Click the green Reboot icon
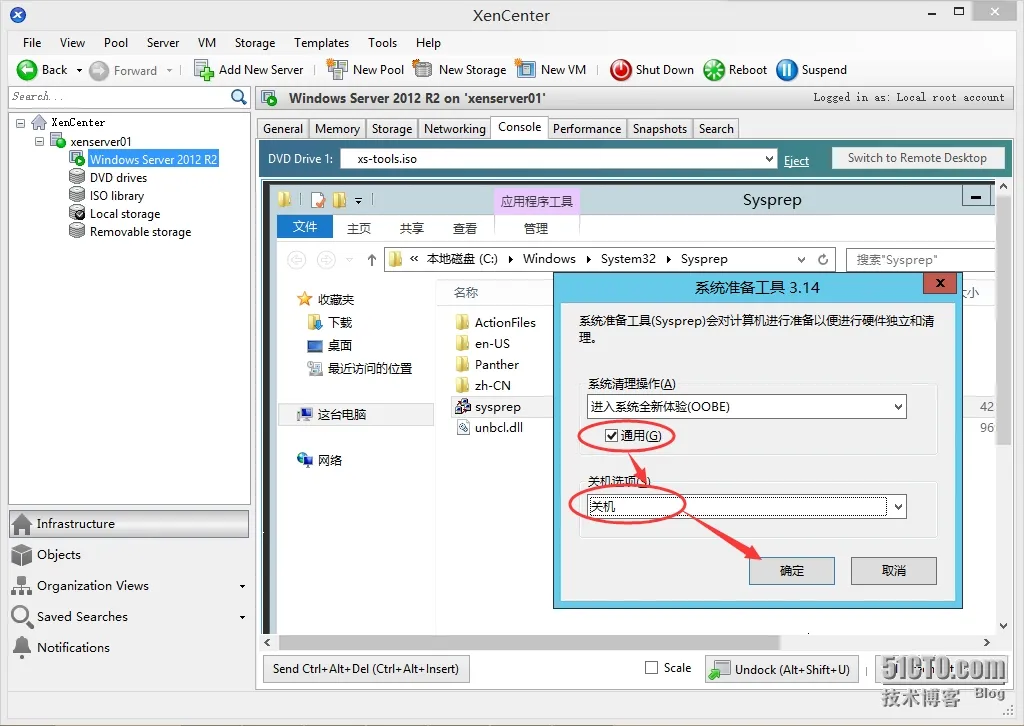The height and width of the screenshot is (726, 1024). [714, 70]
